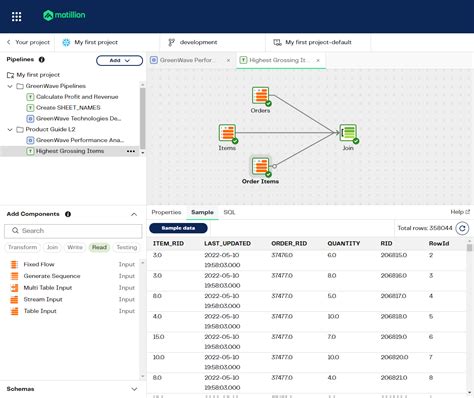Open the Add pipeline dropdown
This screenshot has width=474, height=398.
pos(119,60)
